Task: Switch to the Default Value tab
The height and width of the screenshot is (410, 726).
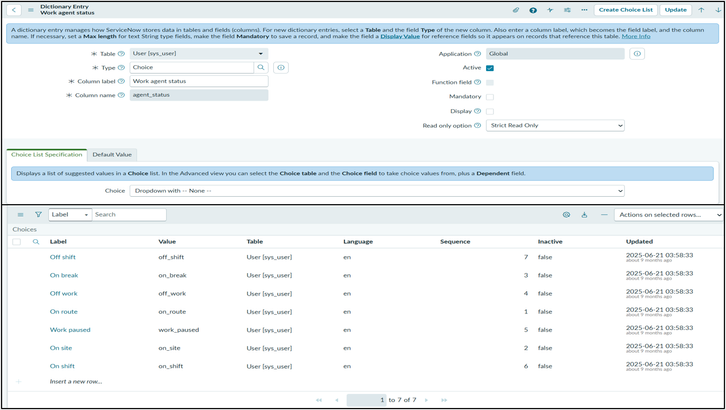Action: (x=112, y=155)
